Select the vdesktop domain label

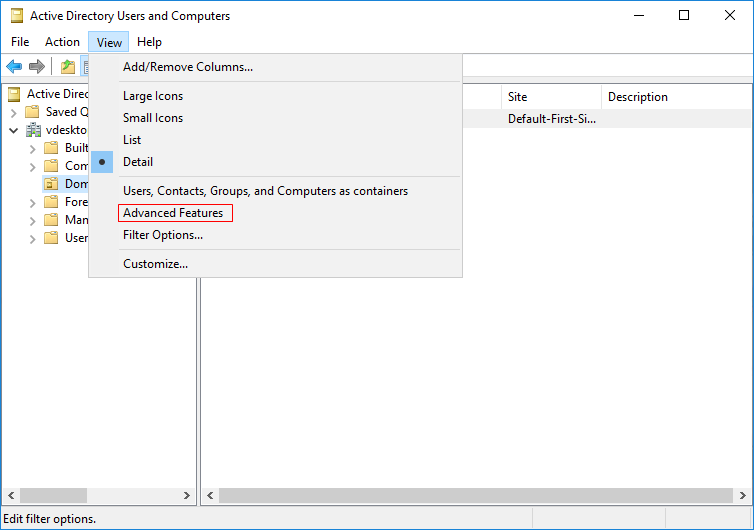pyautogui.click(x=66, y=130)
